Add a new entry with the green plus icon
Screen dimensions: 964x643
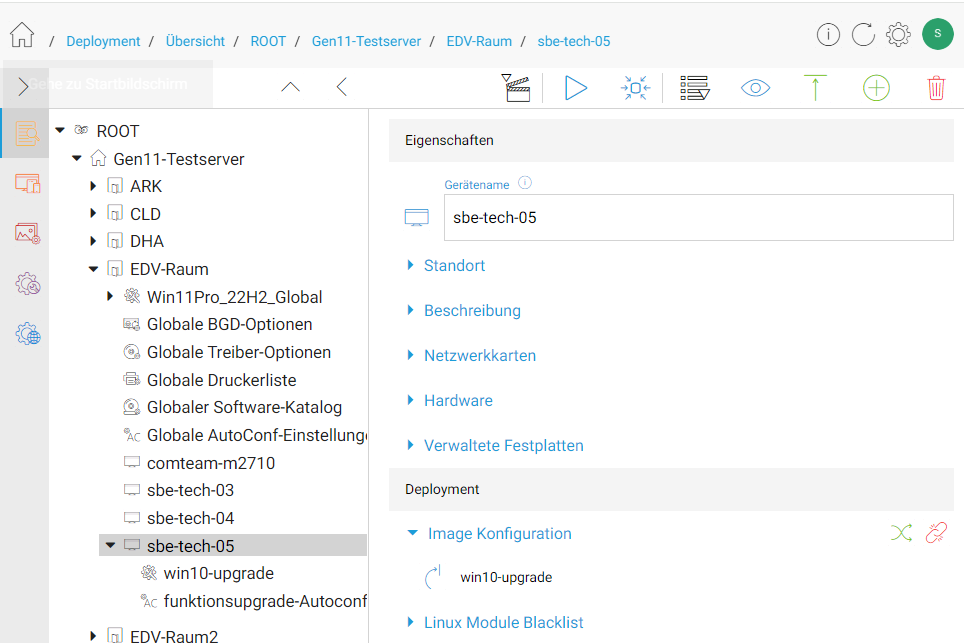pos(876,88)
